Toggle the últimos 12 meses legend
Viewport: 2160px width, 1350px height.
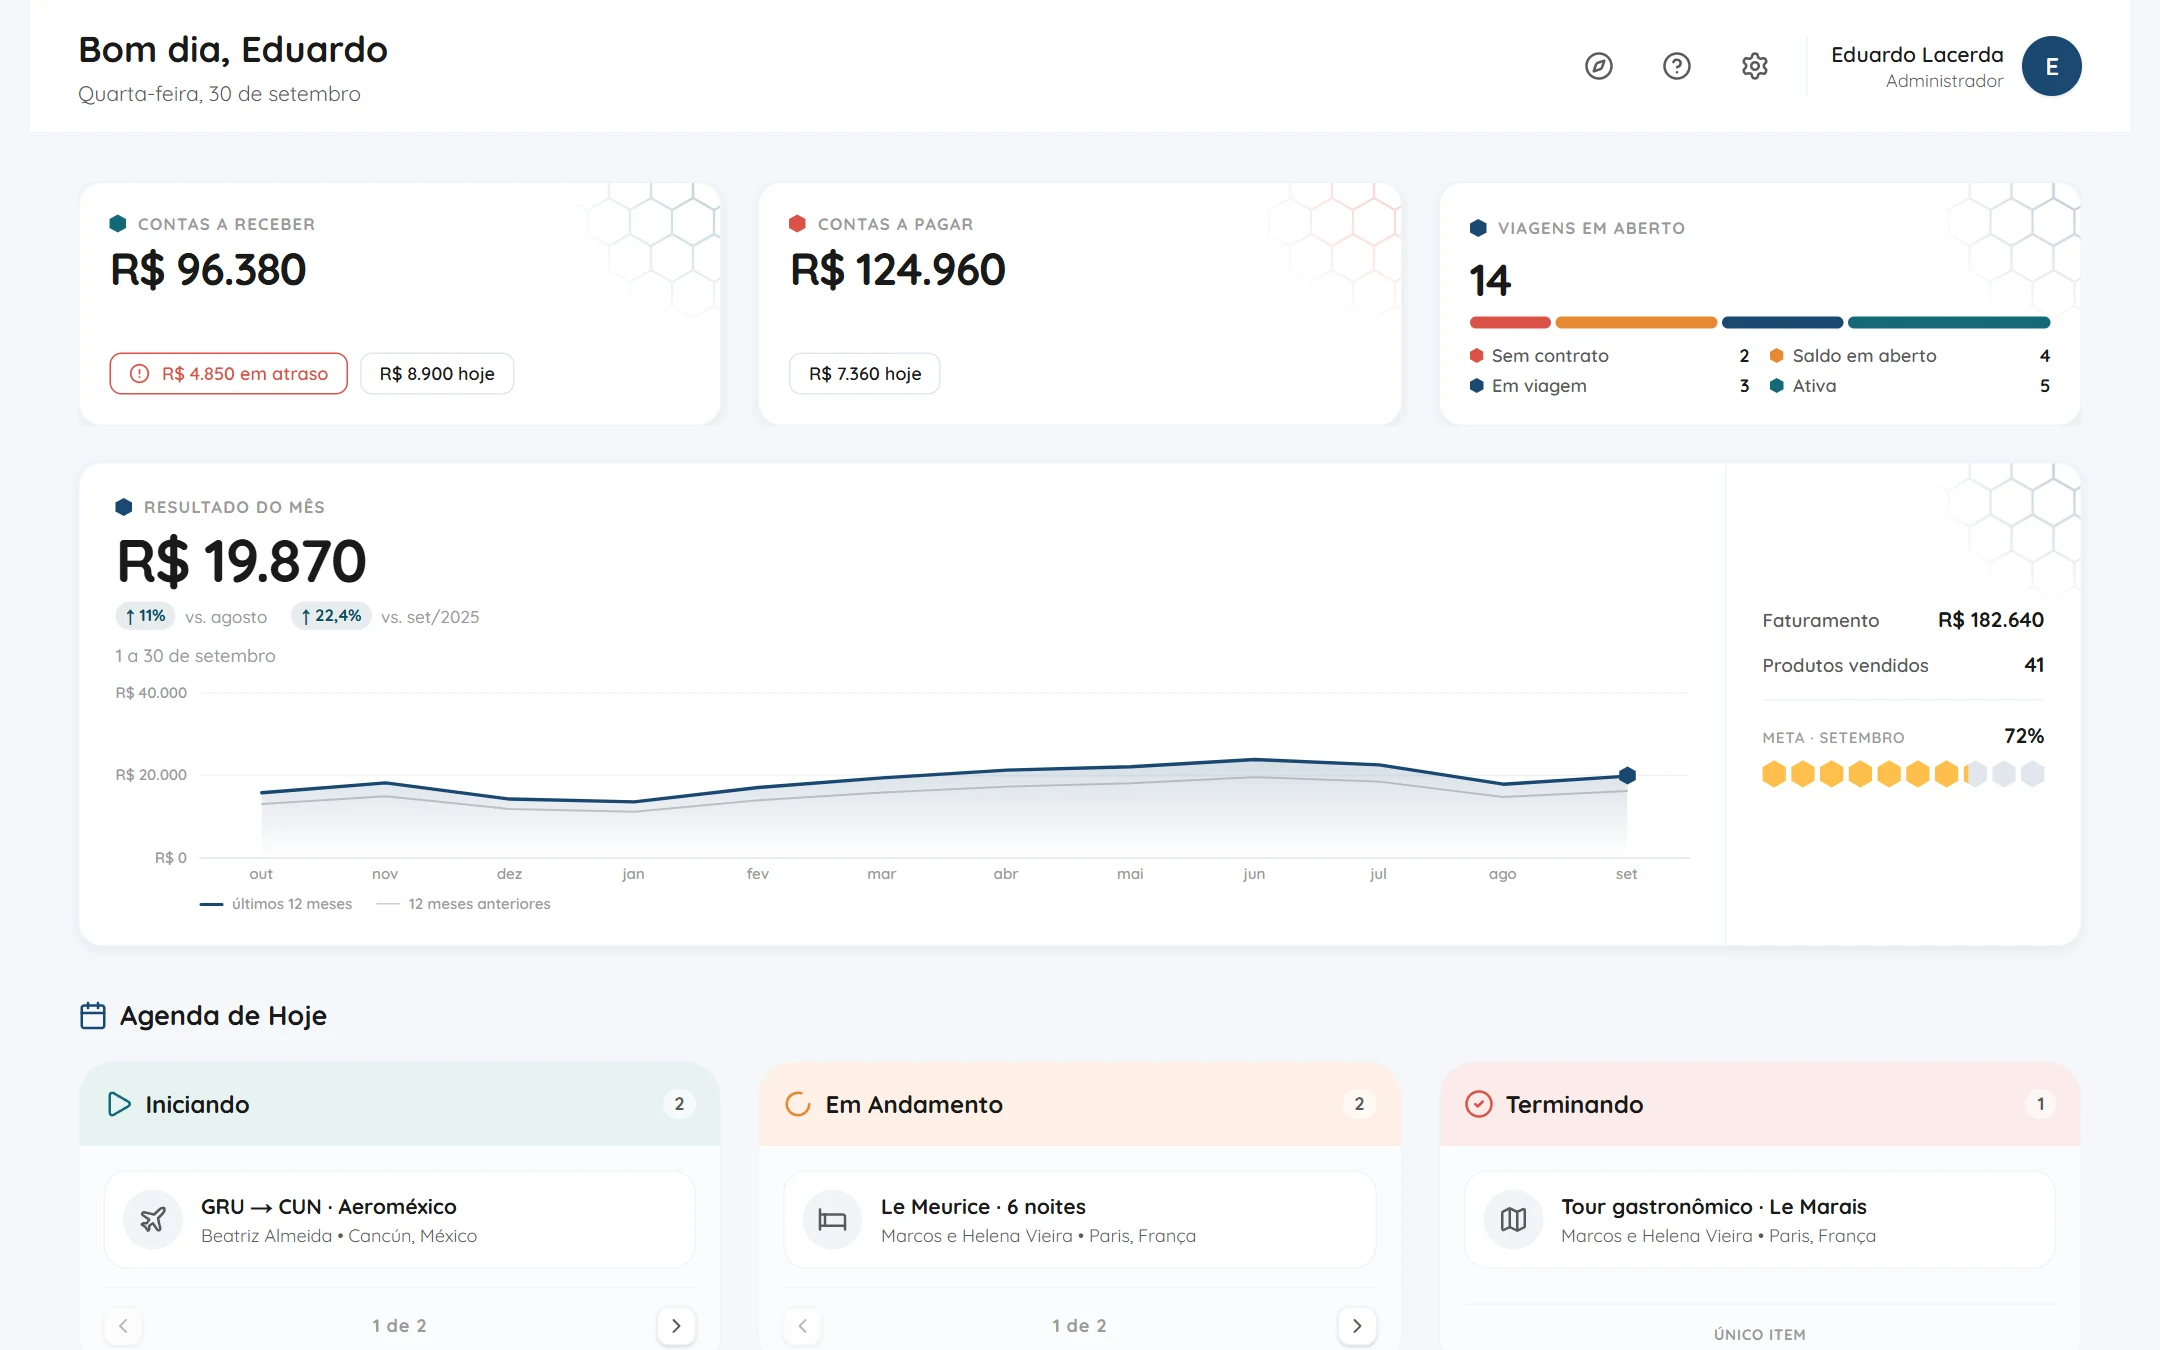(x=276, y=904)
